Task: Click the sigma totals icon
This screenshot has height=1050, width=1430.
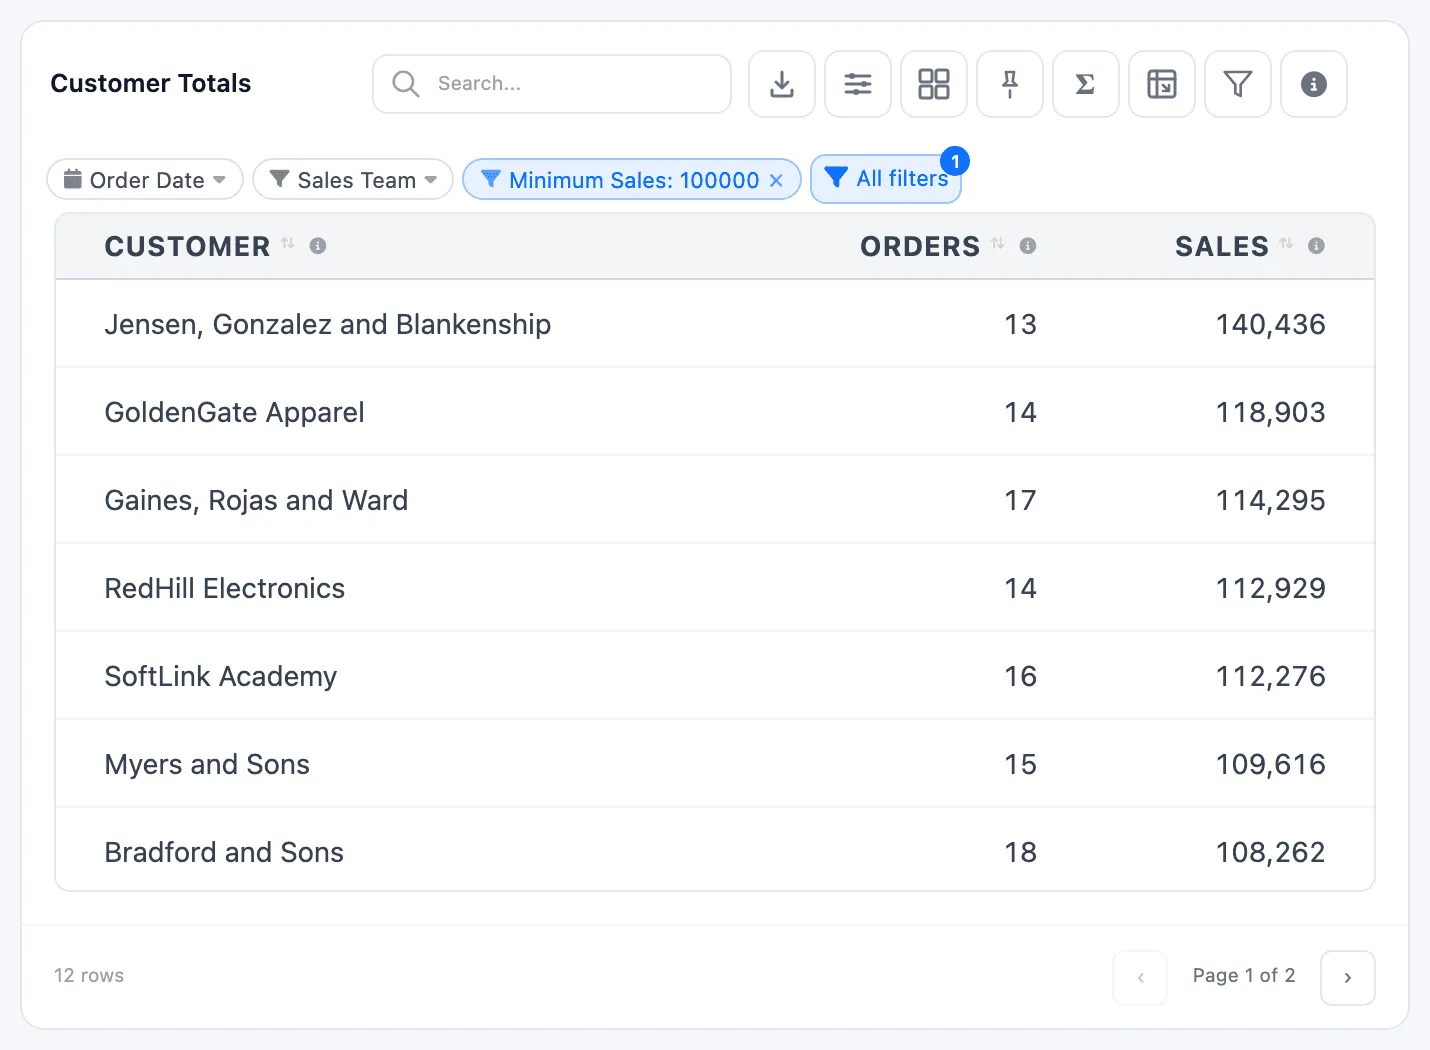Action: point(1086,84)
